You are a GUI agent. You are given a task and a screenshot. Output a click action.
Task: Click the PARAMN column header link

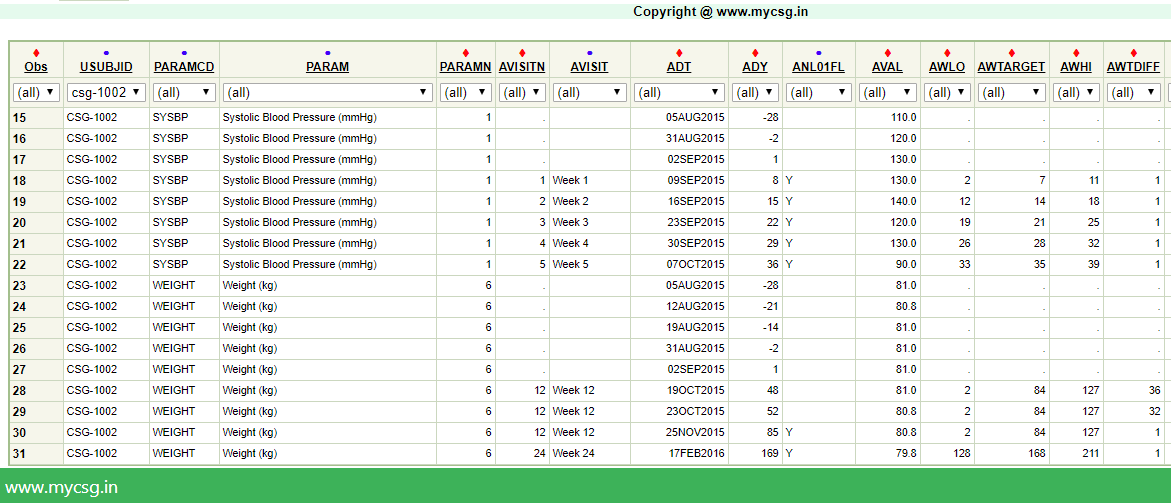(x=466, y=67)
